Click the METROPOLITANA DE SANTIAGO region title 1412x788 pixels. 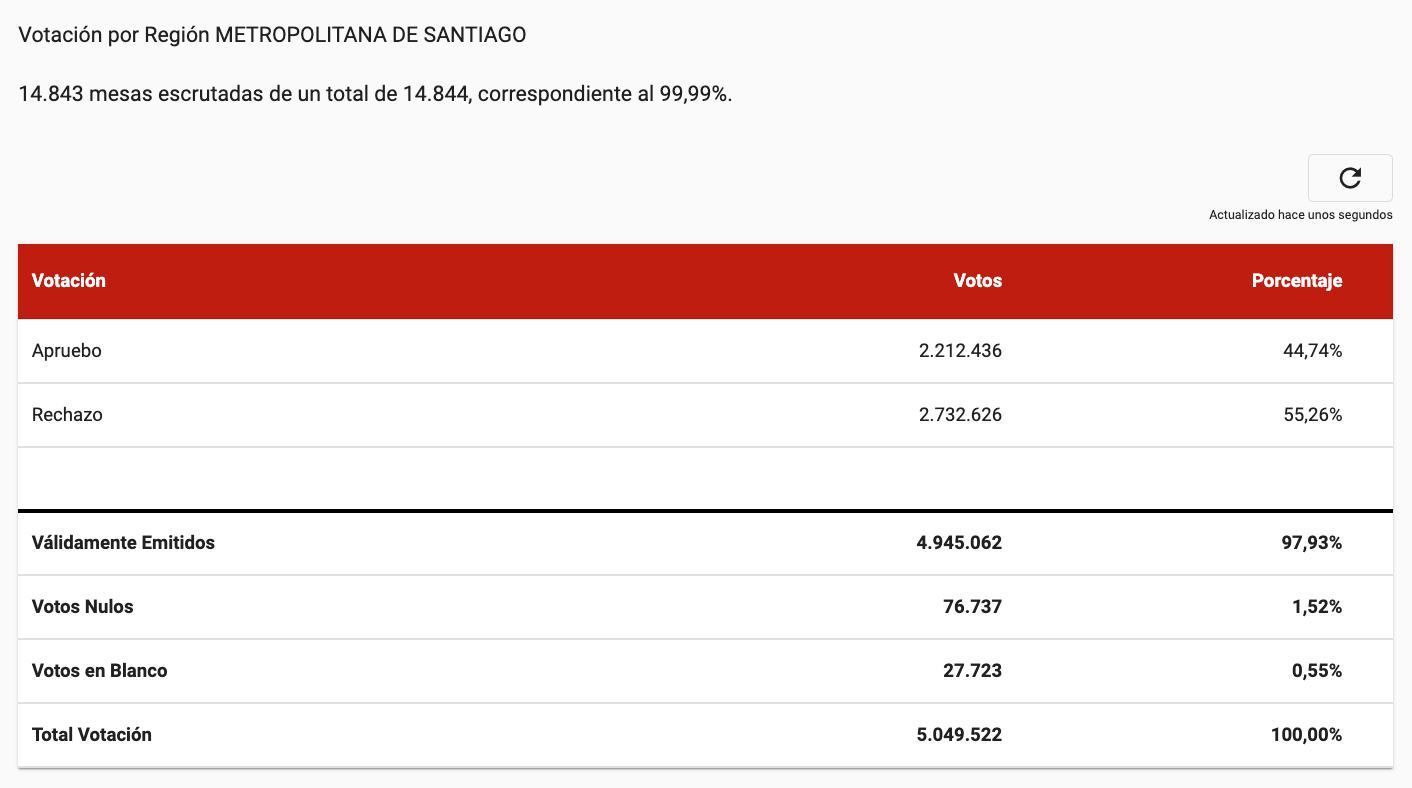tap(270, 33)
